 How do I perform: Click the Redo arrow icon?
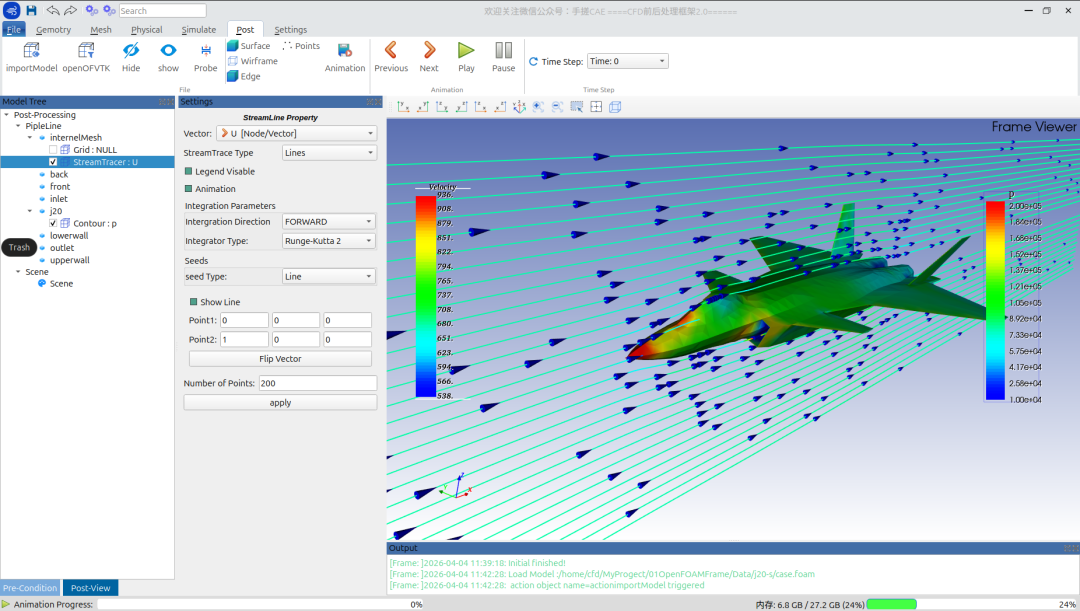coord(70,10)
